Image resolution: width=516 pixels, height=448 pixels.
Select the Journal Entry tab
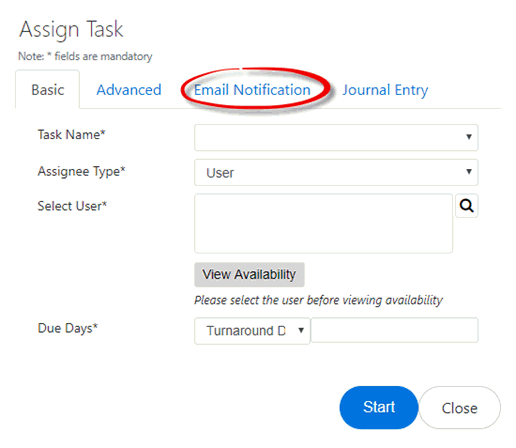point(385,90)
